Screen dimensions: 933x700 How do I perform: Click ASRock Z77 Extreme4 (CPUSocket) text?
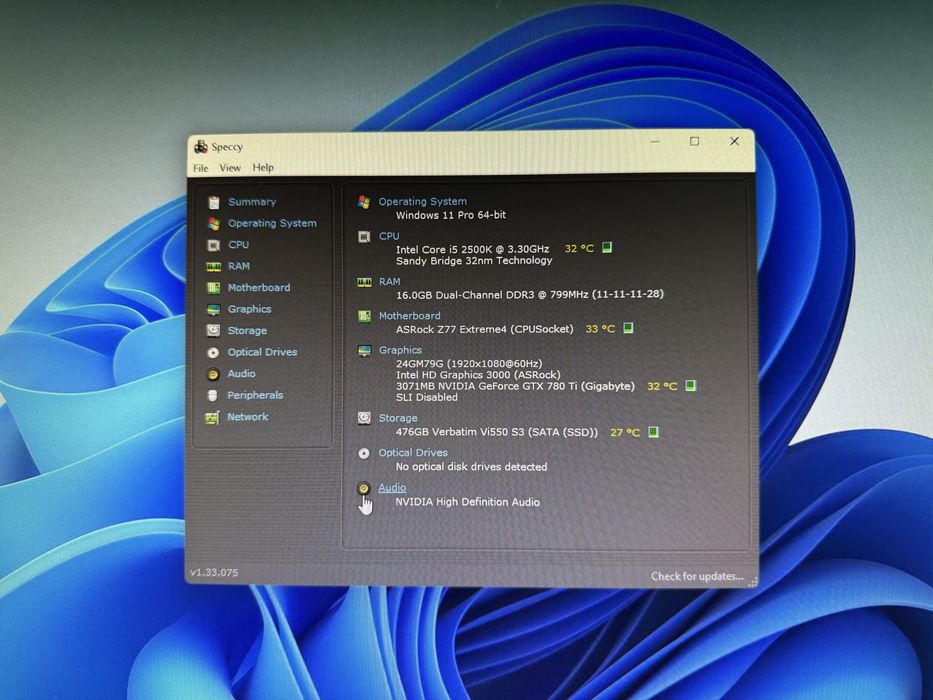point(484,329)
